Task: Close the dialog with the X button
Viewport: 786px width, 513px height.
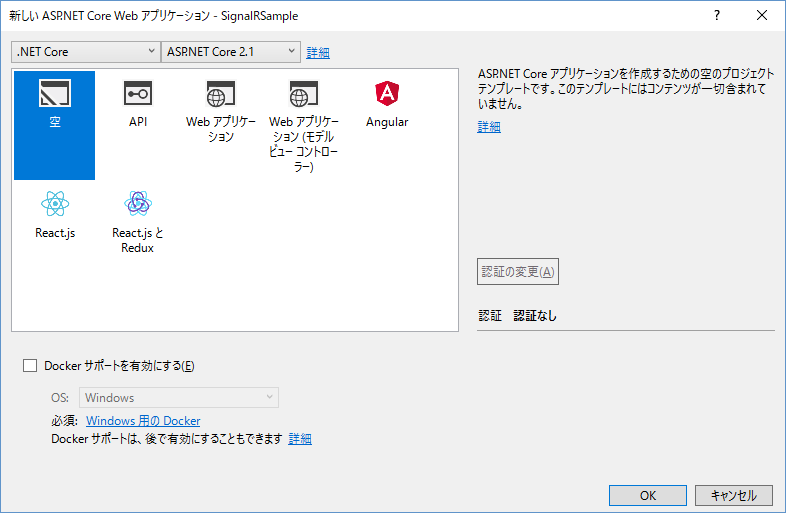Action: 762,16
